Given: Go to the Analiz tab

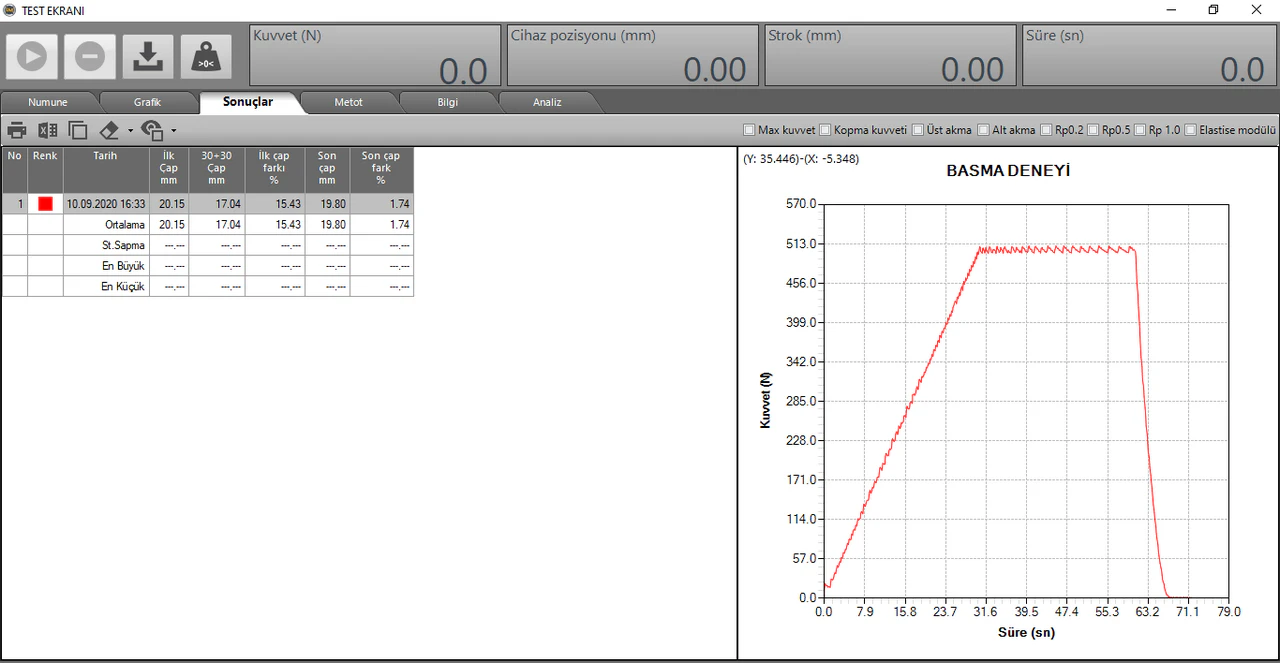Looking at the screenshot, I should pos(547,102).
